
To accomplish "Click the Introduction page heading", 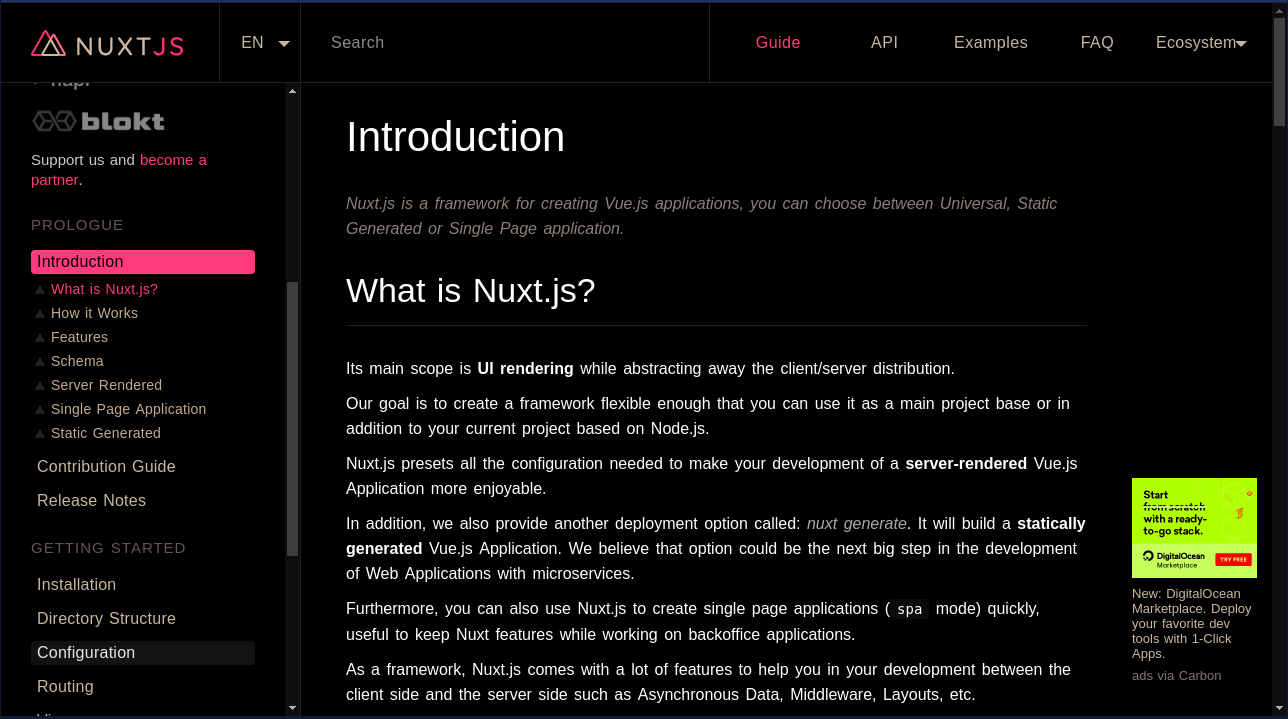I will (x=455, y=137).
